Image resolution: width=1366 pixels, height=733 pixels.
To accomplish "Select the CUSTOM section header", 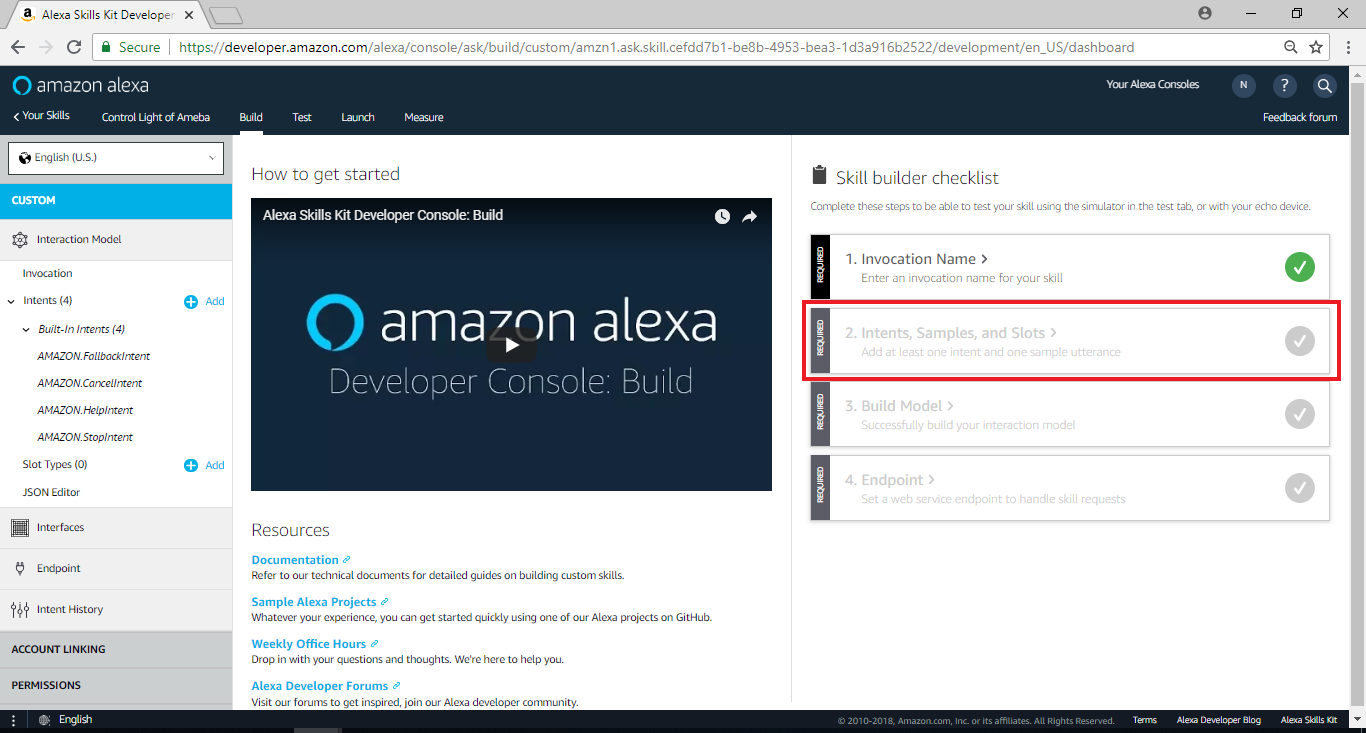I will pyautogui.click(x=116, y=200).
